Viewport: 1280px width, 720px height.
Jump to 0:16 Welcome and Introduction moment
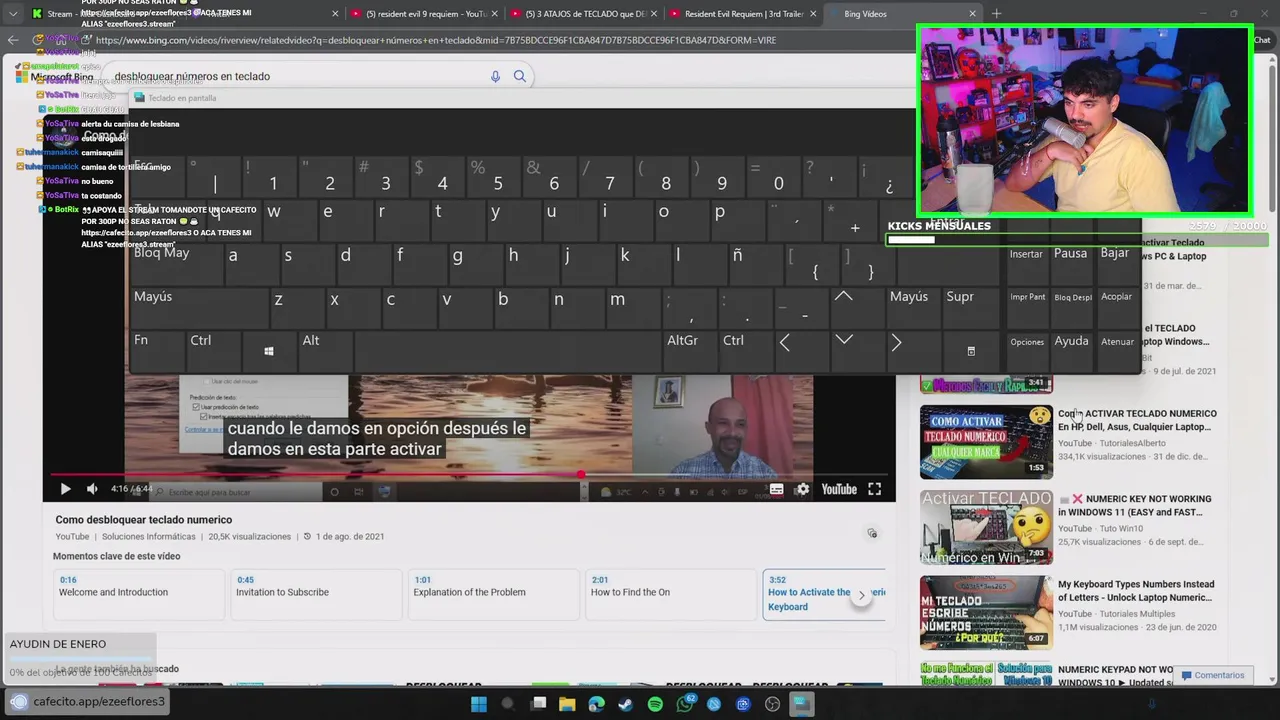(138, 595)
